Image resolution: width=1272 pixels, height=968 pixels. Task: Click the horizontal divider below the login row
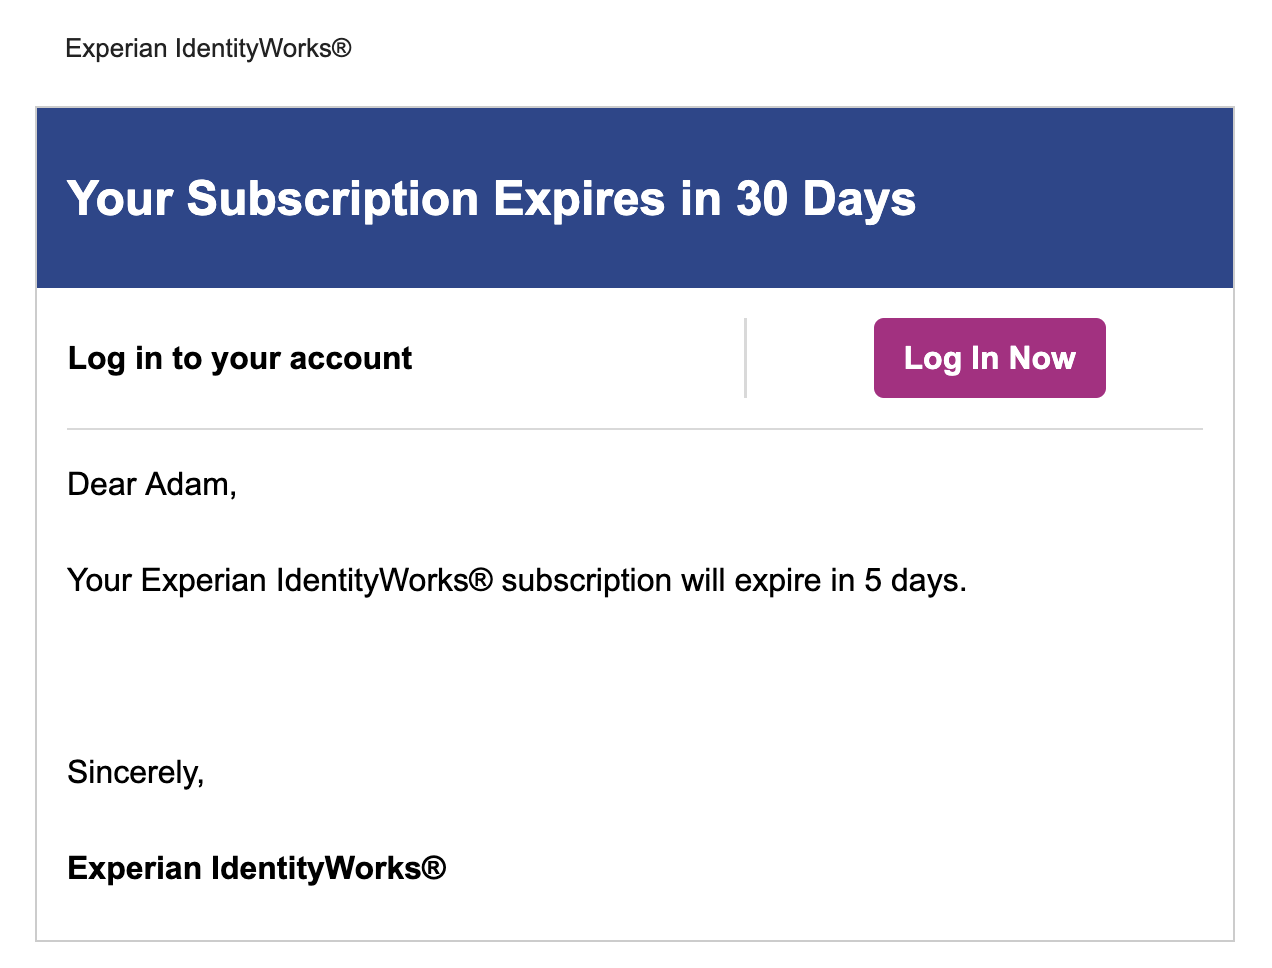634,429
